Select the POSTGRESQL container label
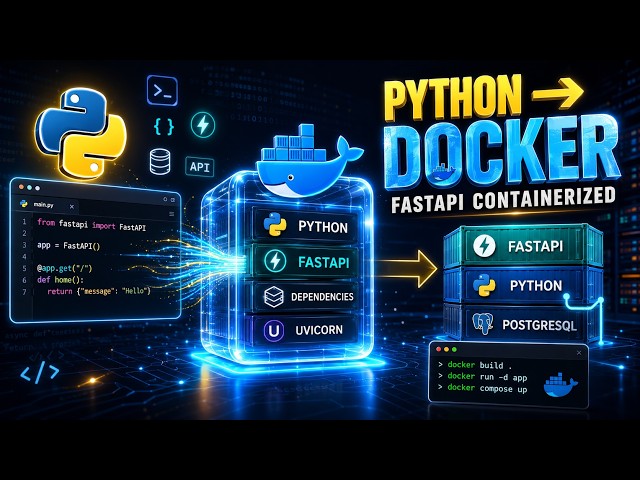 pos(540,325)
